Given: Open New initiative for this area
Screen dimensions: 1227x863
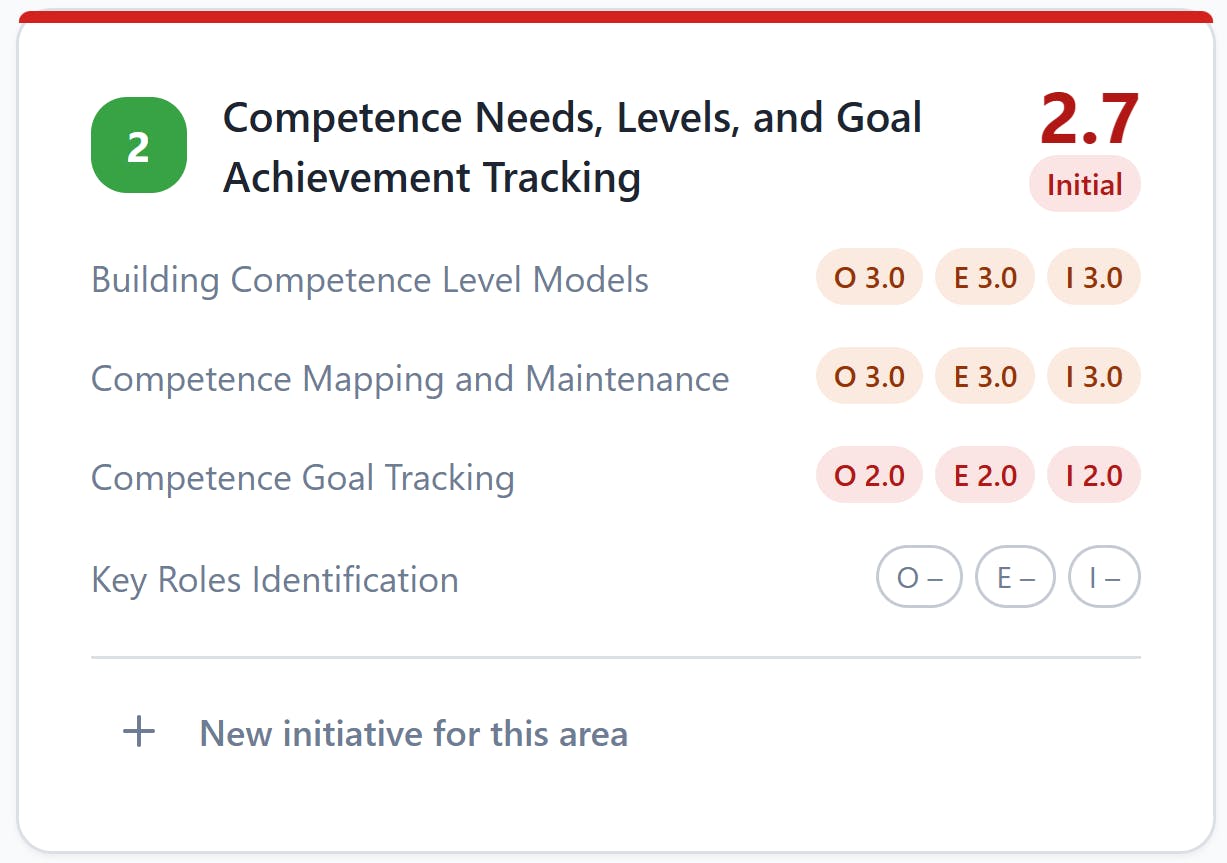Looking at the screenshot, I should (374, 733).
